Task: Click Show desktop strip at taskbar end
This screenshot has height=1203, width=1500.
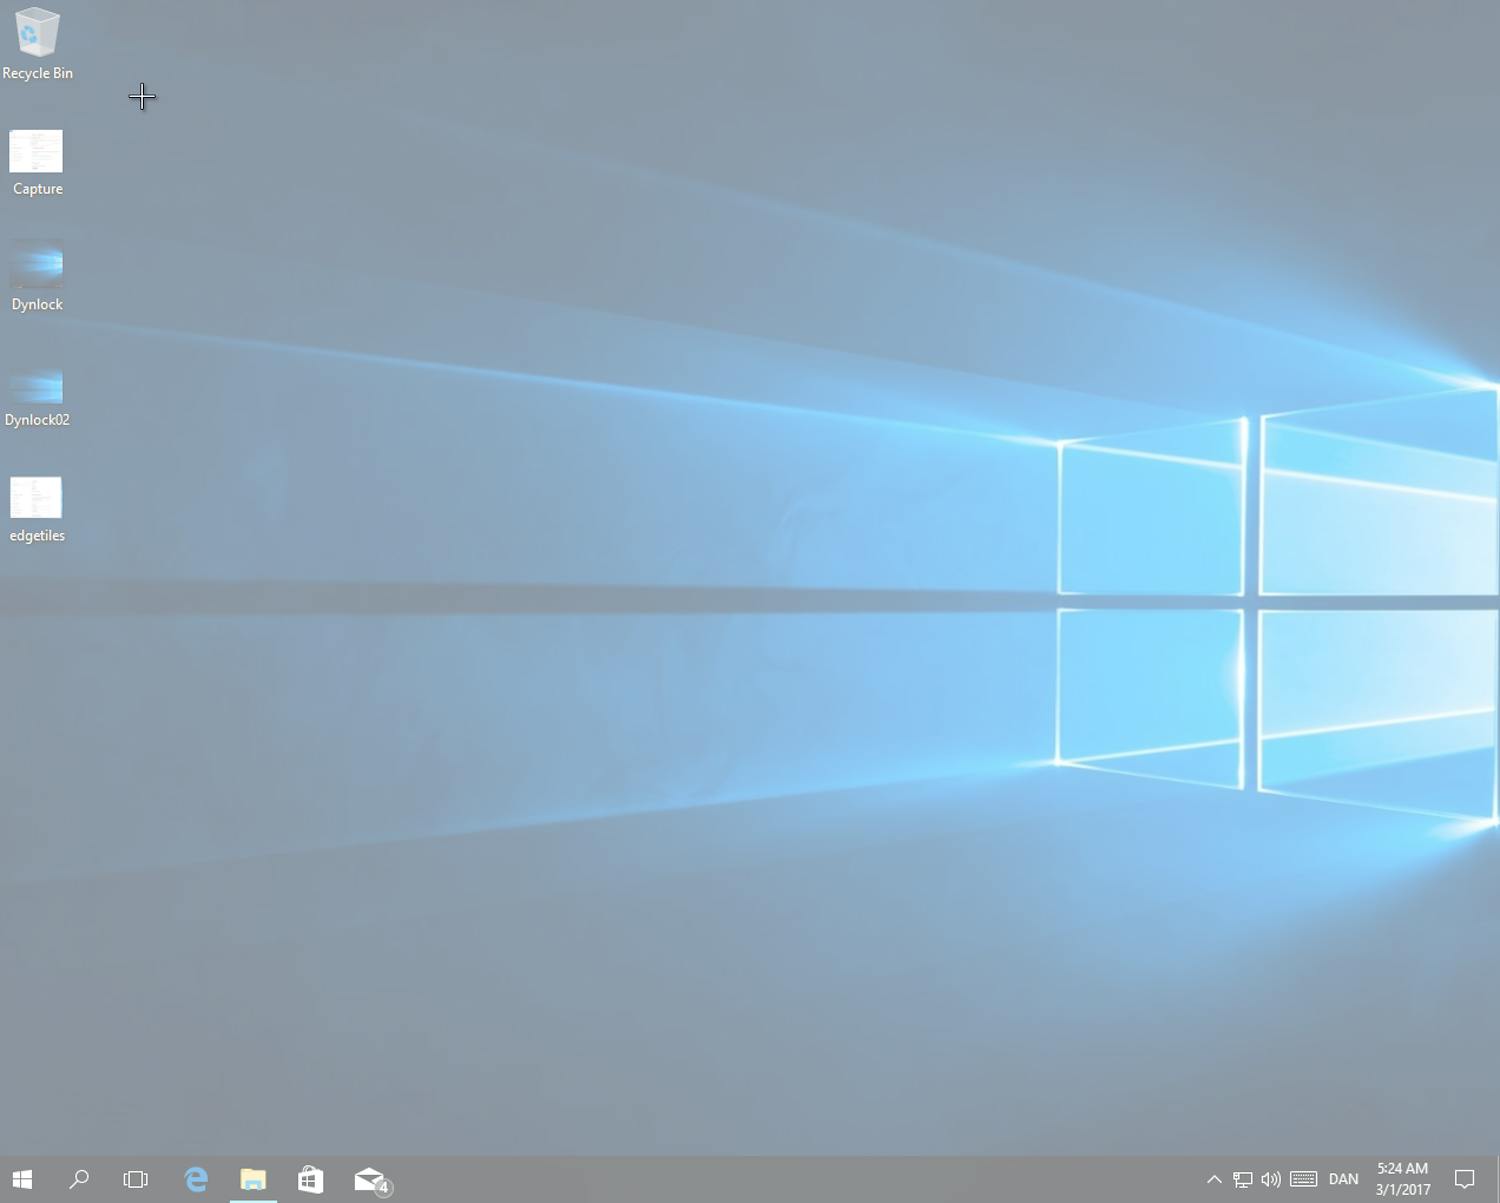Action: pyautogui.click(x=1496, y=1180)
